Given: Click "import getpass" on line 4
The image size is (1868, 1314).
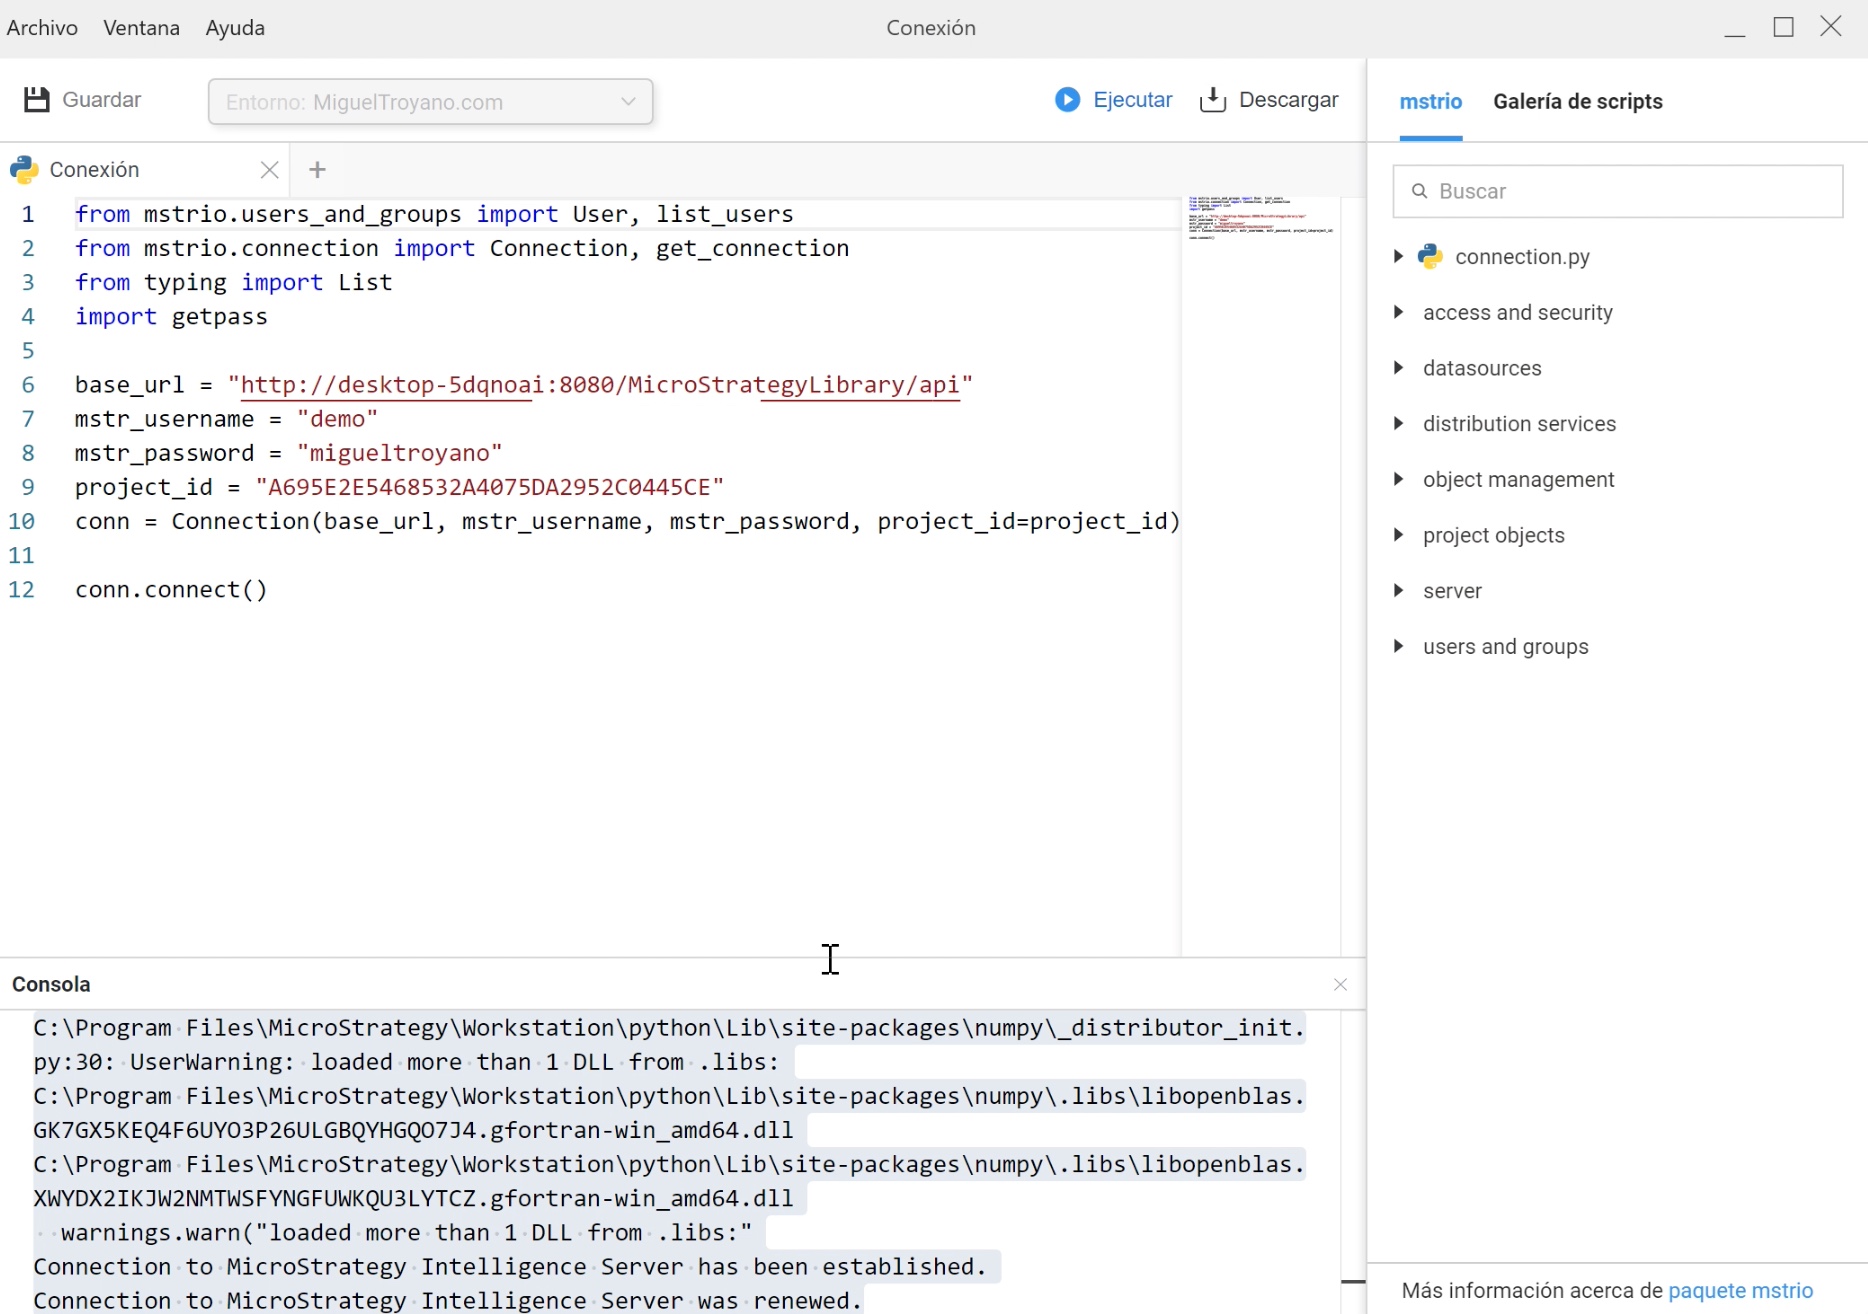Looking at the screenshot, I should coord(171,317).
